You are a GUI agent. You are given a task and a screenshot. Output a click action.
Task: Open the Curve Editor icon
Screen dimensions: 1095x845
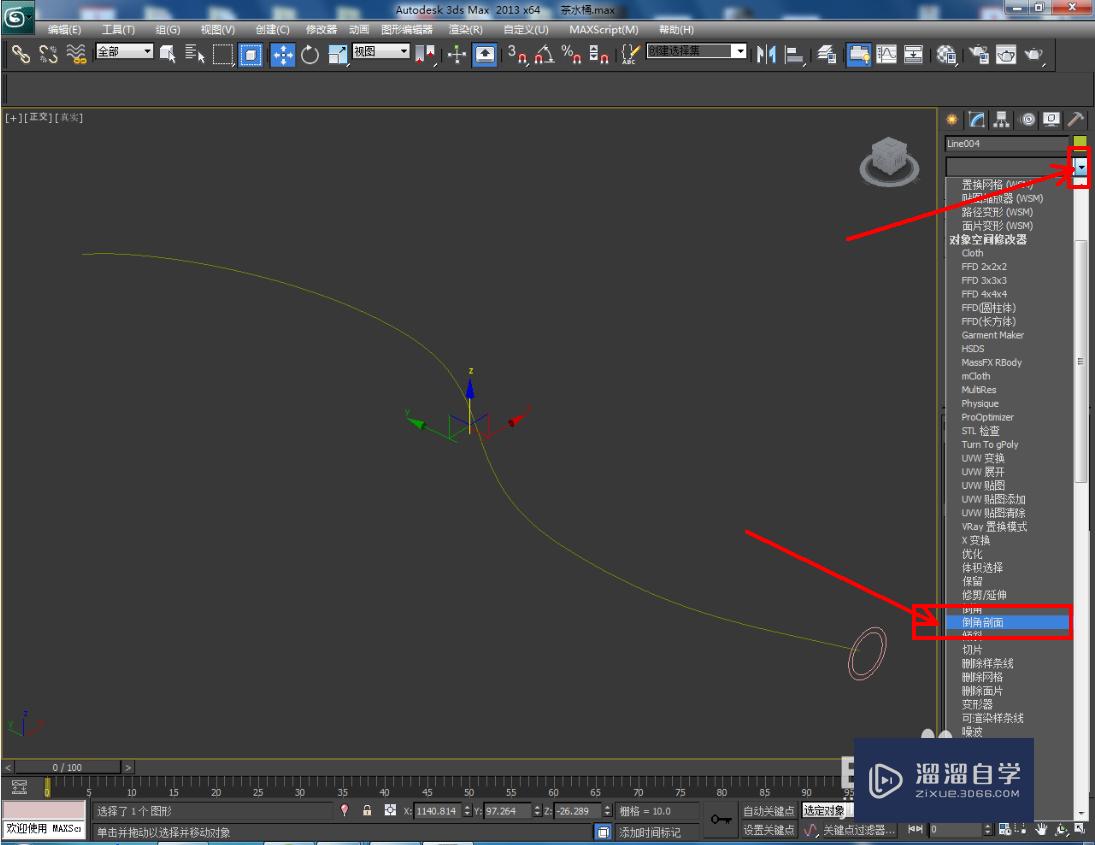pyautogui.click(x=886, y=54)
